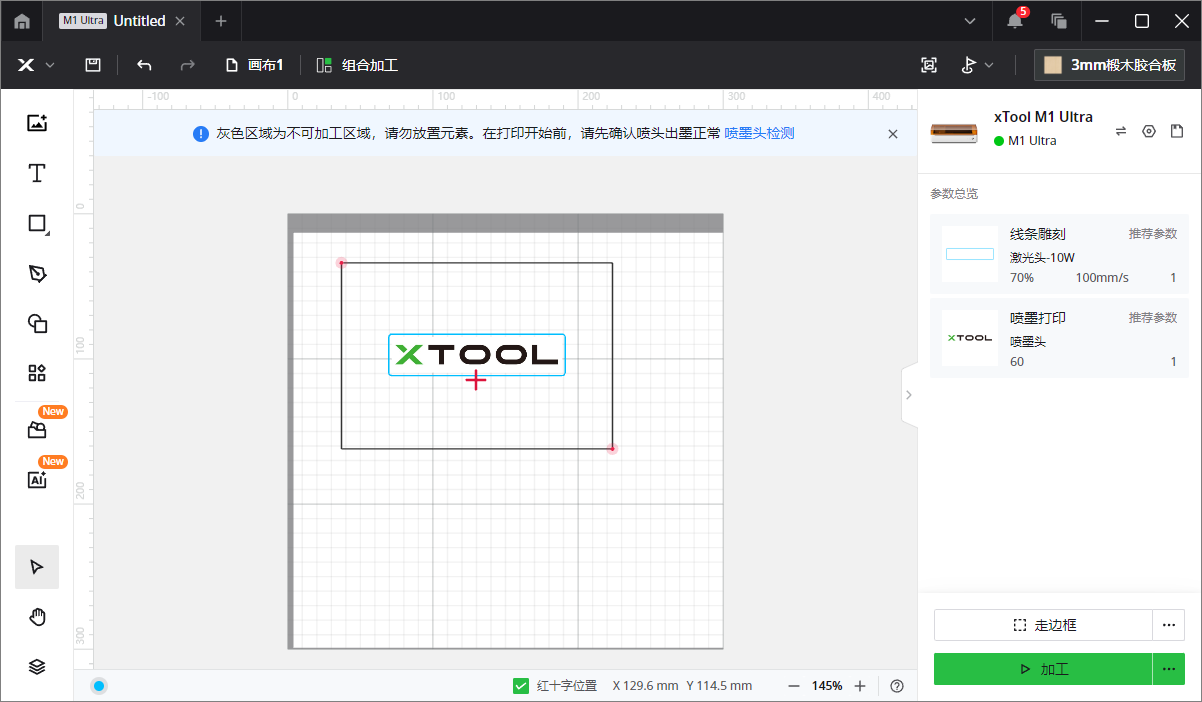Expand the tab list chevron

(969, 21)
